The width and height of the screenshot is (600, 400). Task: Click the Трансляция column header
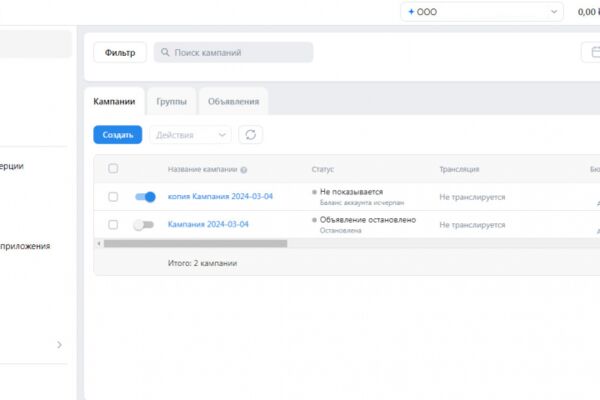point(459,169)
